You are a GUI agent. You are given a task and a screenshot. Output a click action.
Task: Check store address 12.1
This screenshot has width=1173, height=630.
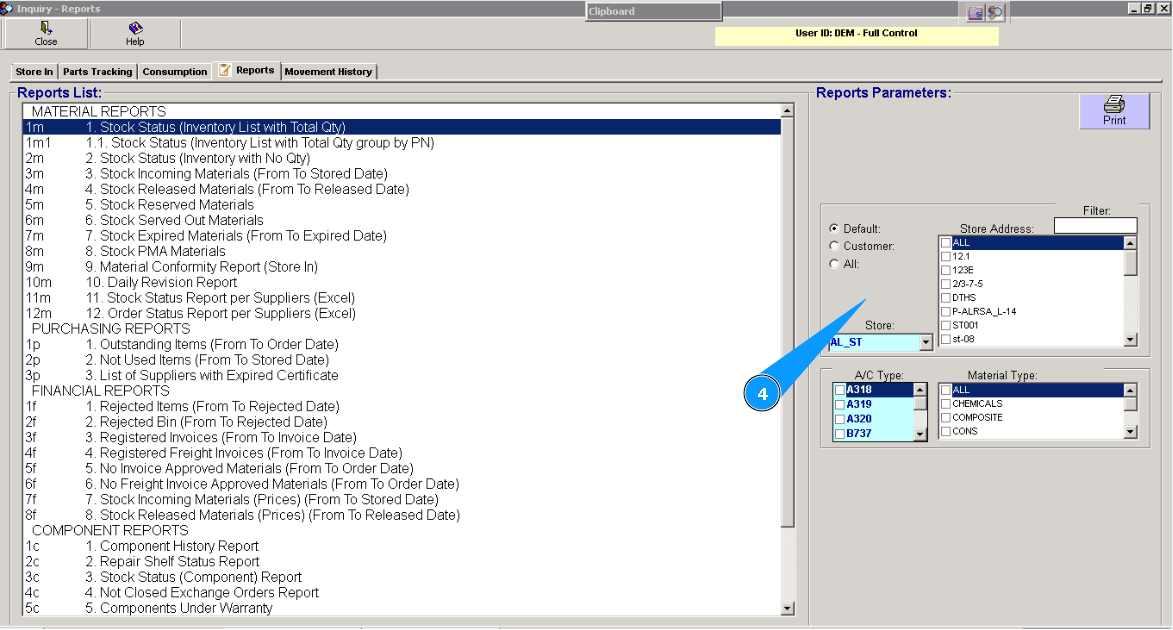[x=946, y=257]
